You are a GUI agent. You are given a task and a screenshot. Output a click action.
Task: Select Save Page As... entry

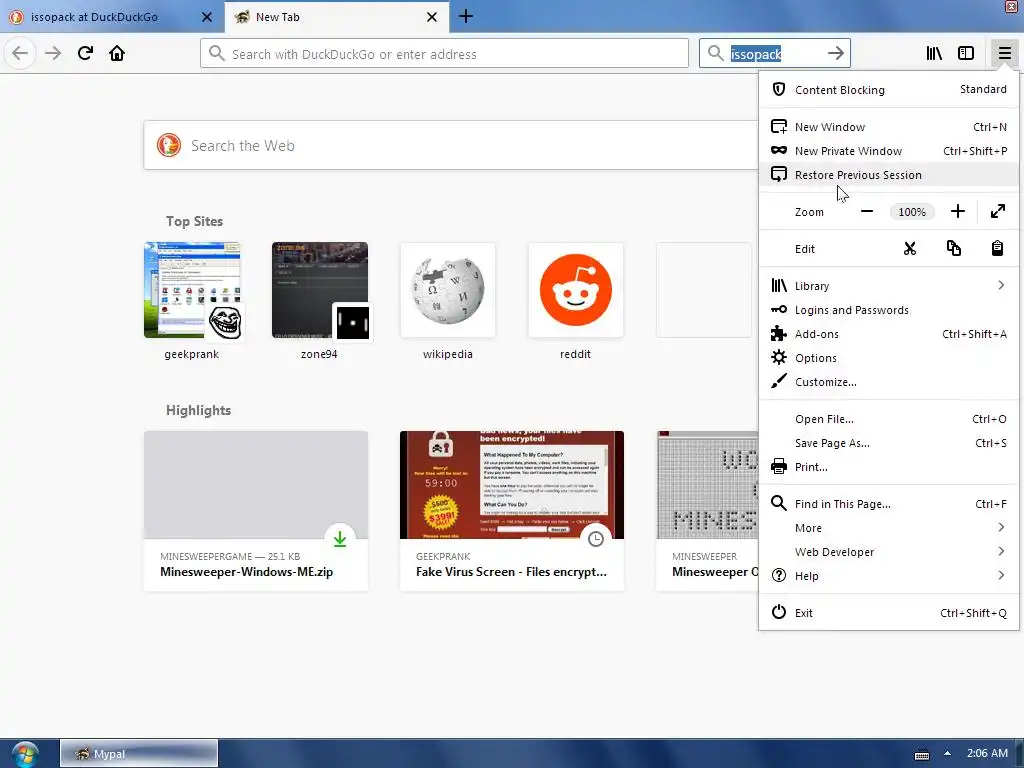pos(888,443)
